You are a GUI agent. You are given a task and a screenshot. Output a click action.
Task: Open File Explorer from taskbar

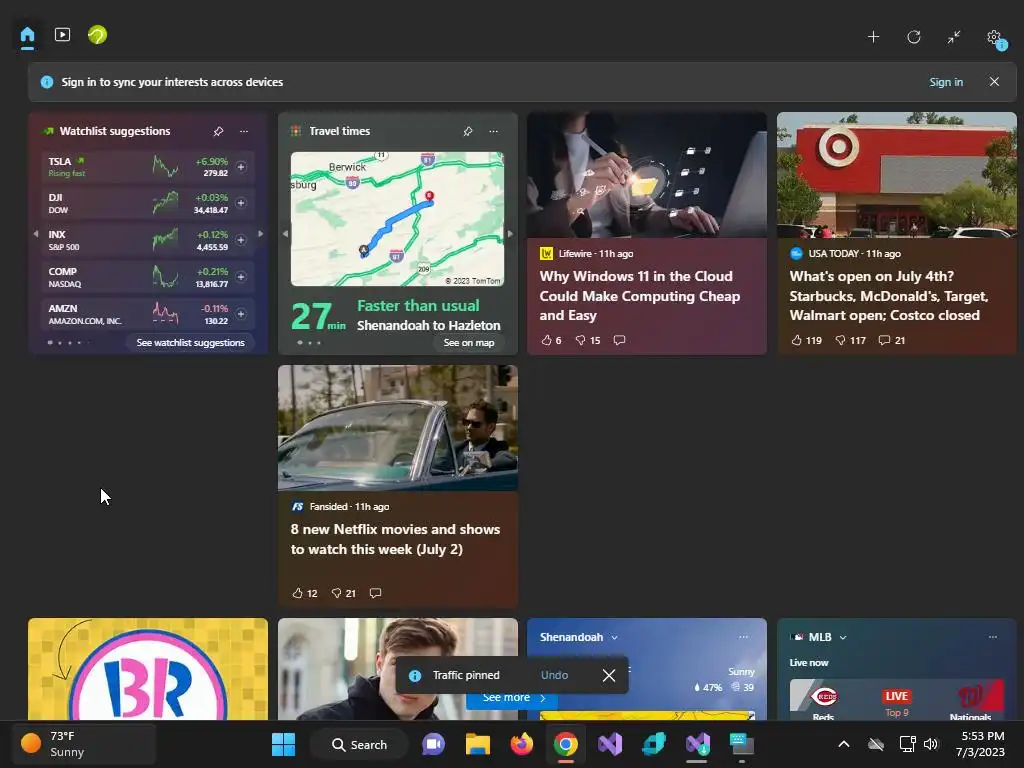tap(477, 744)
